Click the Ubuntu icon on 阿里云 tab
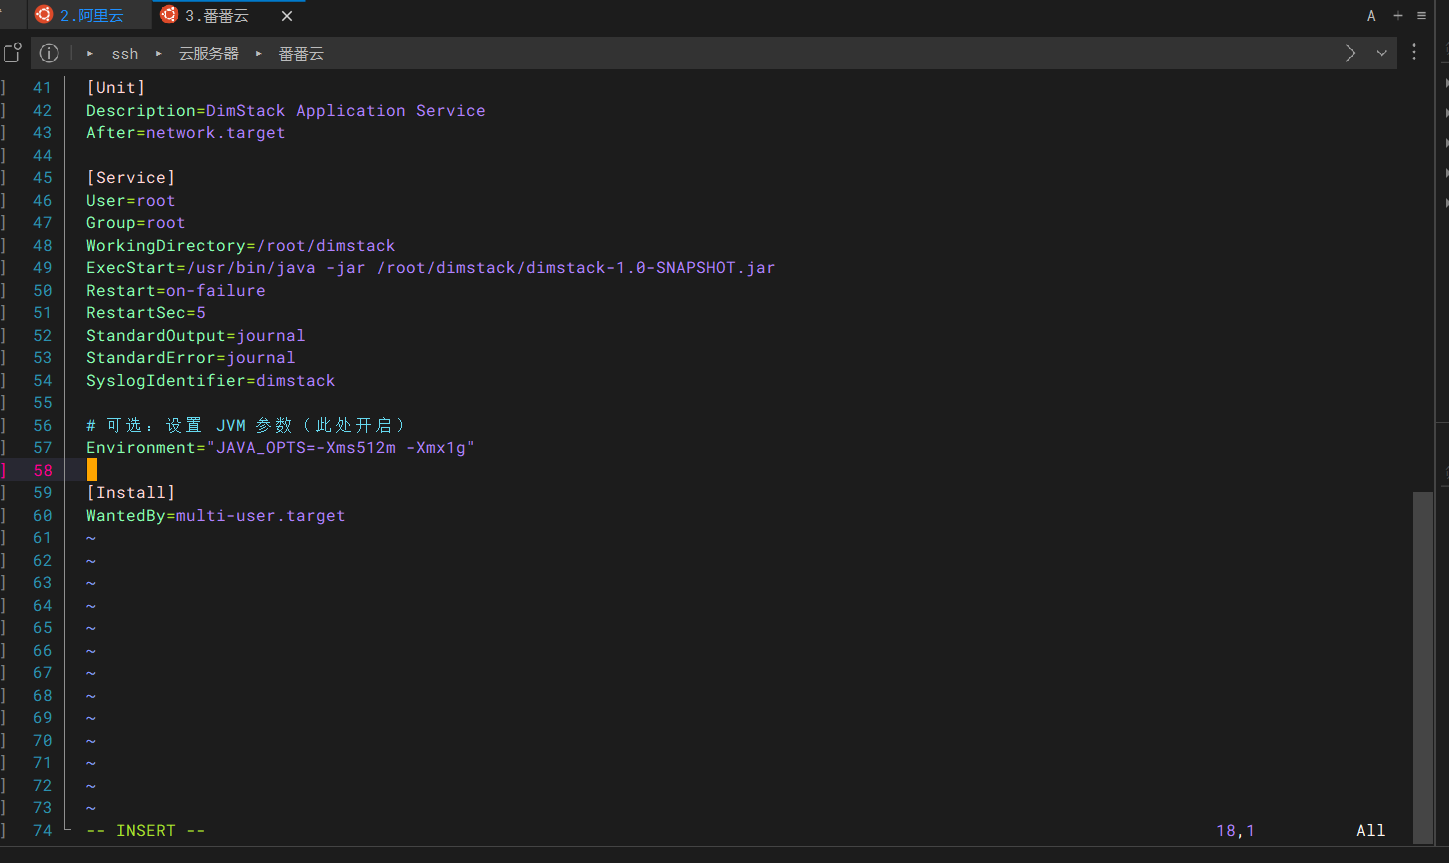The width and height of the screenshot is (1449, 863). coord(43,15)
